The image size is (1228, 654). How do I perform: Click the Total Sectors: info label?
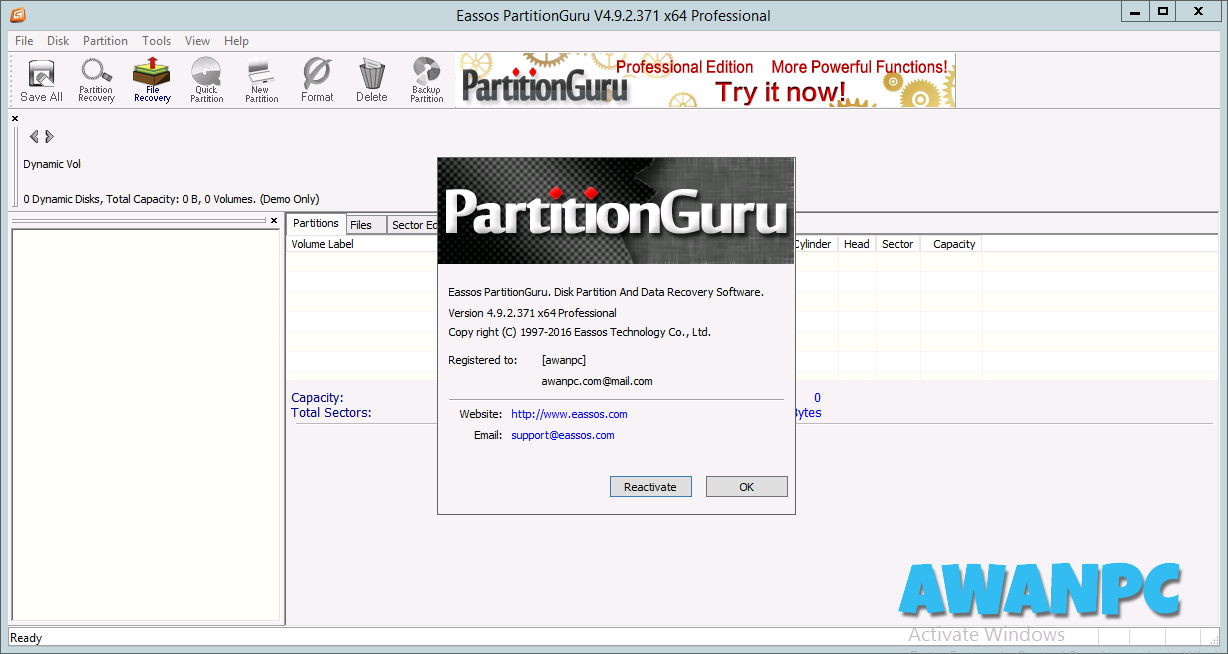[331, 412]
